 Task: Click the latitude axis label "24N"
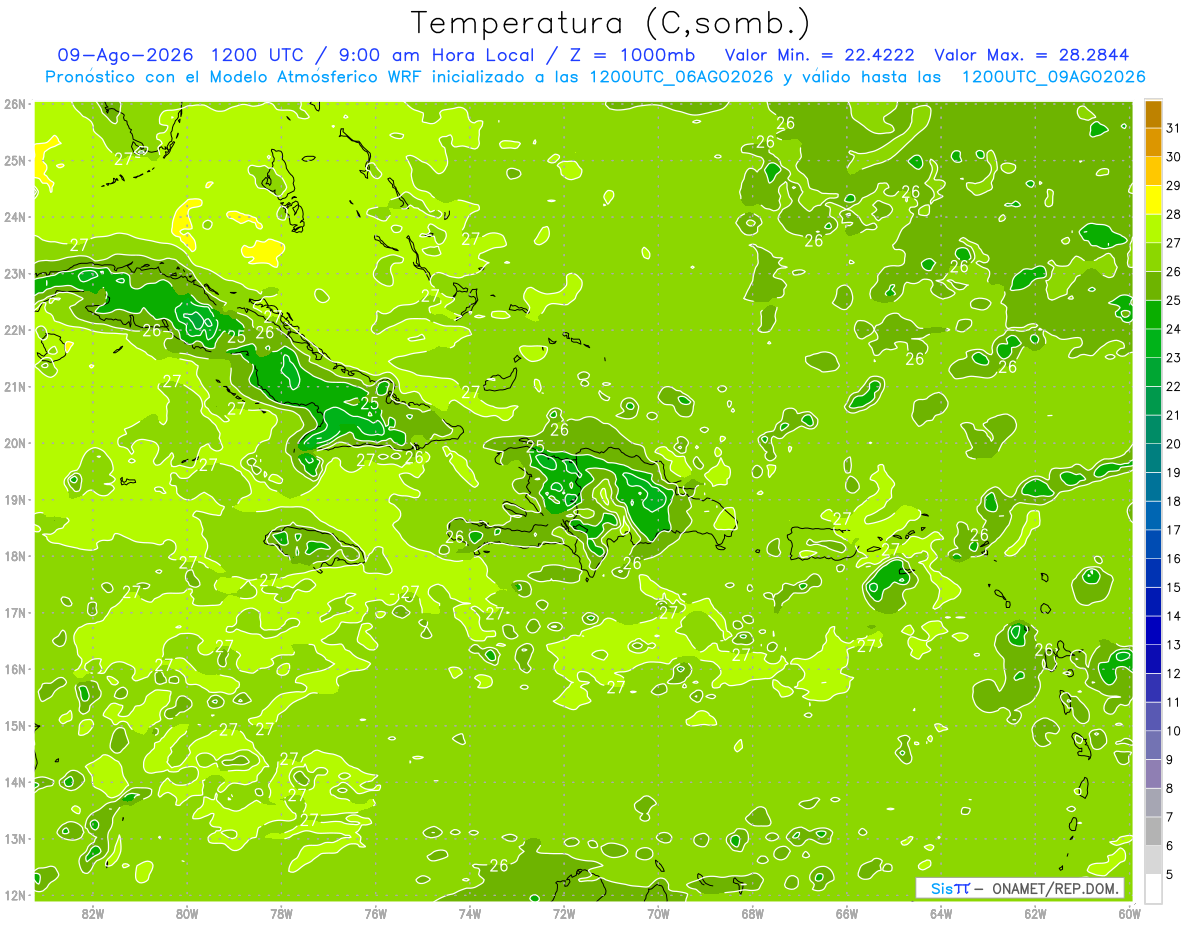click(x=15, y=217)
